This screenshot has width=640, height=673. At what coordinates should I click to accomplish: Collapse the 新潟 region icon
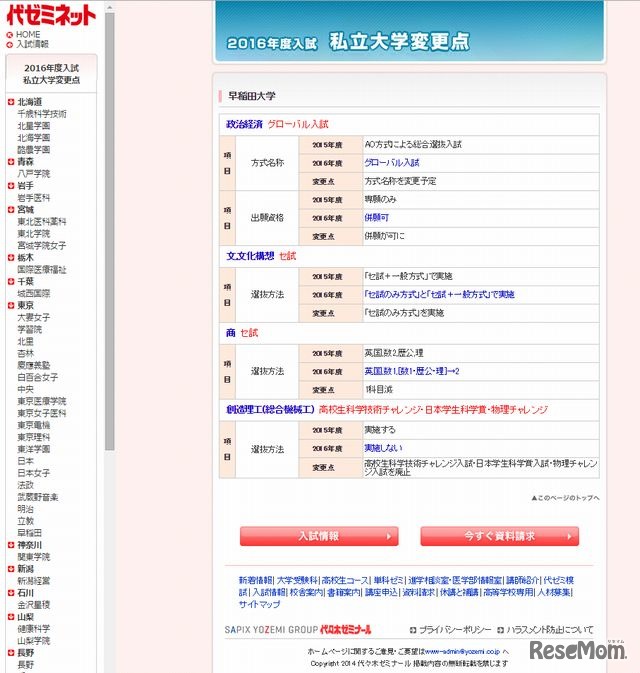click(x=11, y=569)
